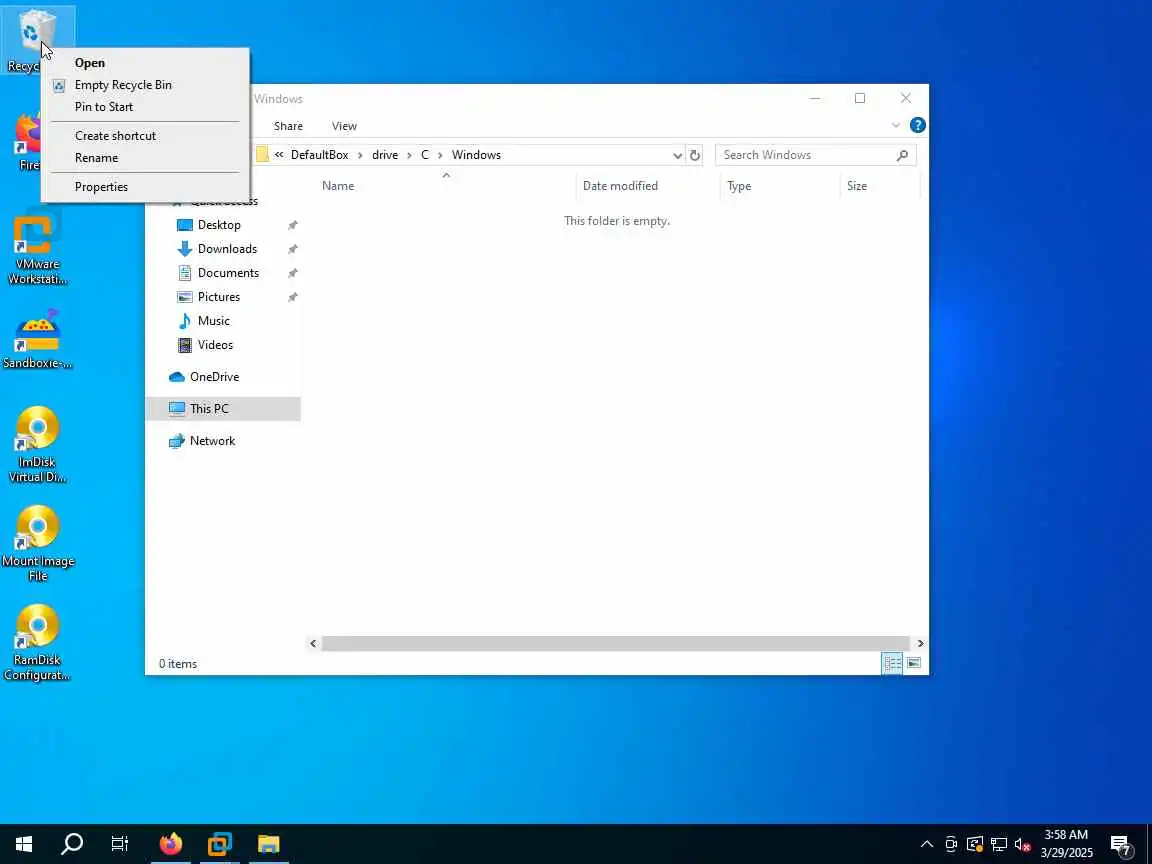This screenshot has width=1152, height=864.
Task: Open the Share ribbon tab
Action: 288,126
